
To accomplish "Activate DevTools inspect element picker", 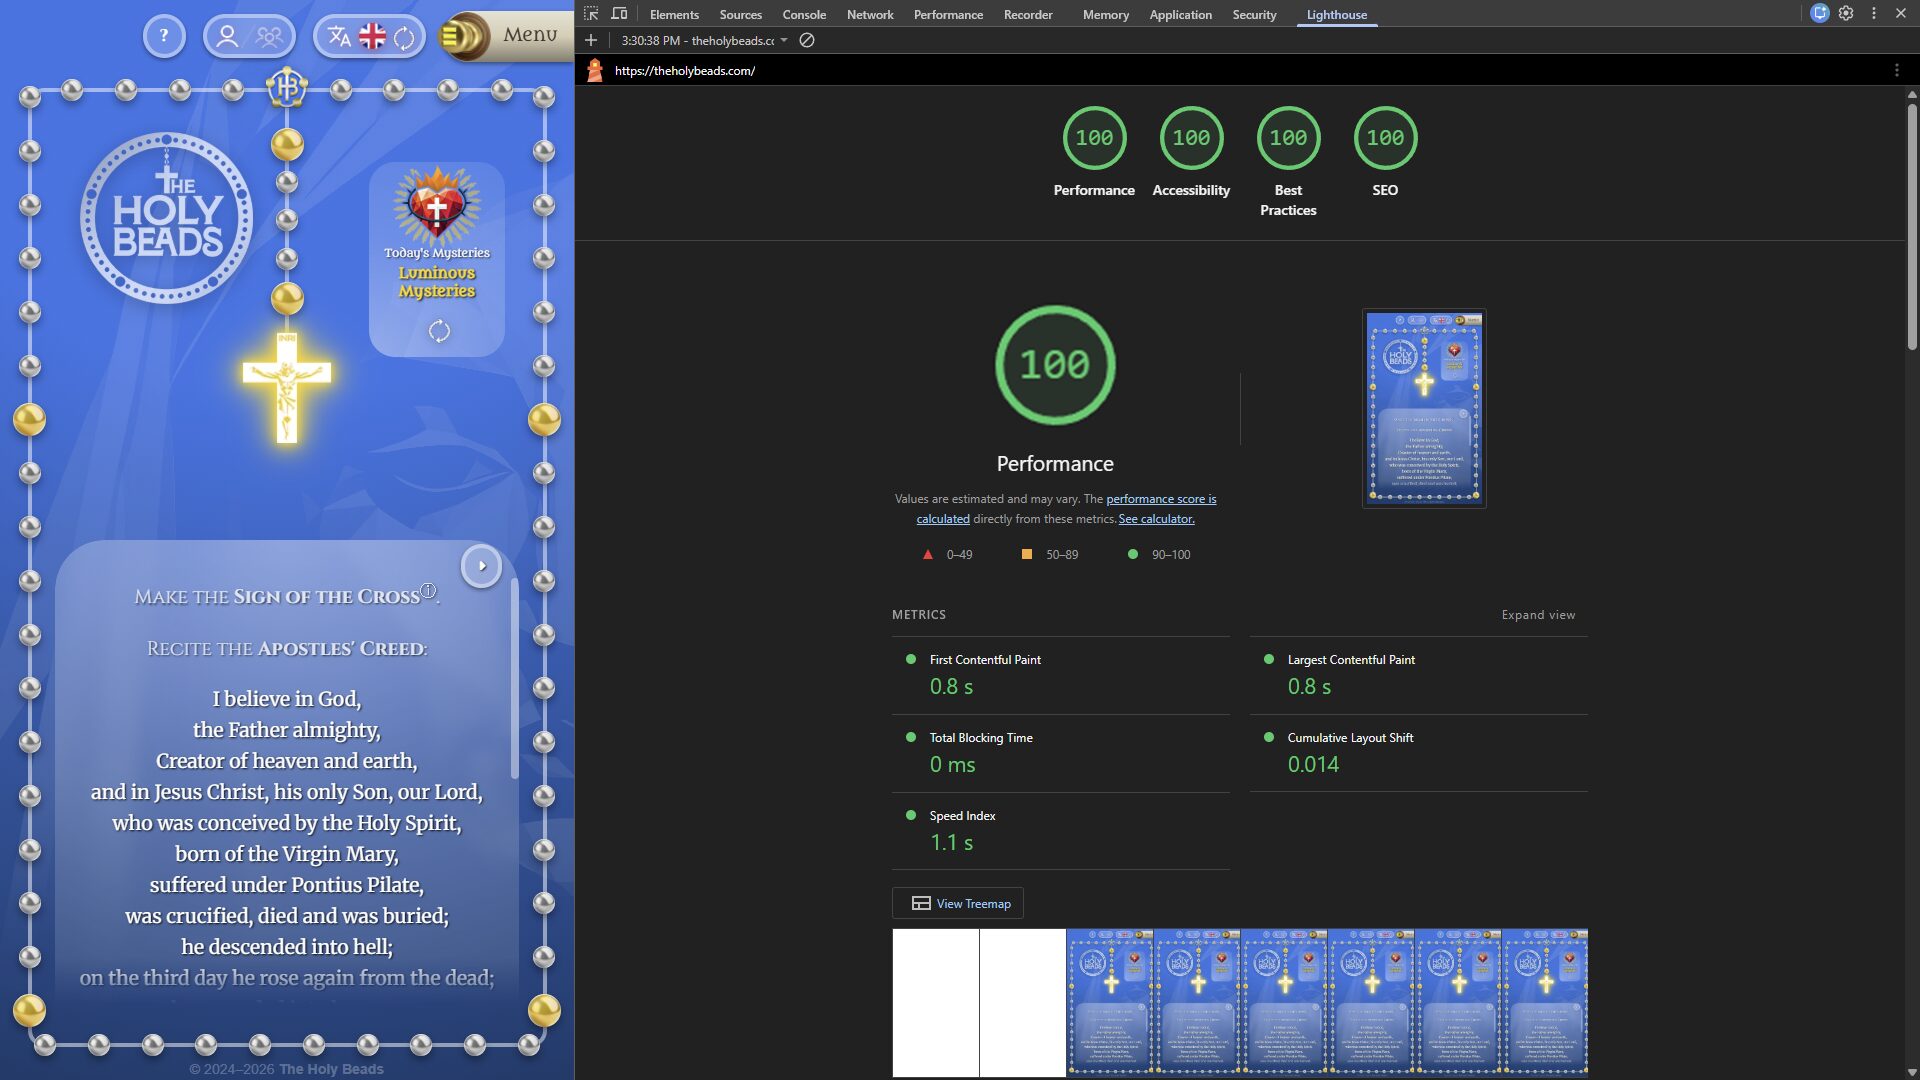I will point(591,14).
